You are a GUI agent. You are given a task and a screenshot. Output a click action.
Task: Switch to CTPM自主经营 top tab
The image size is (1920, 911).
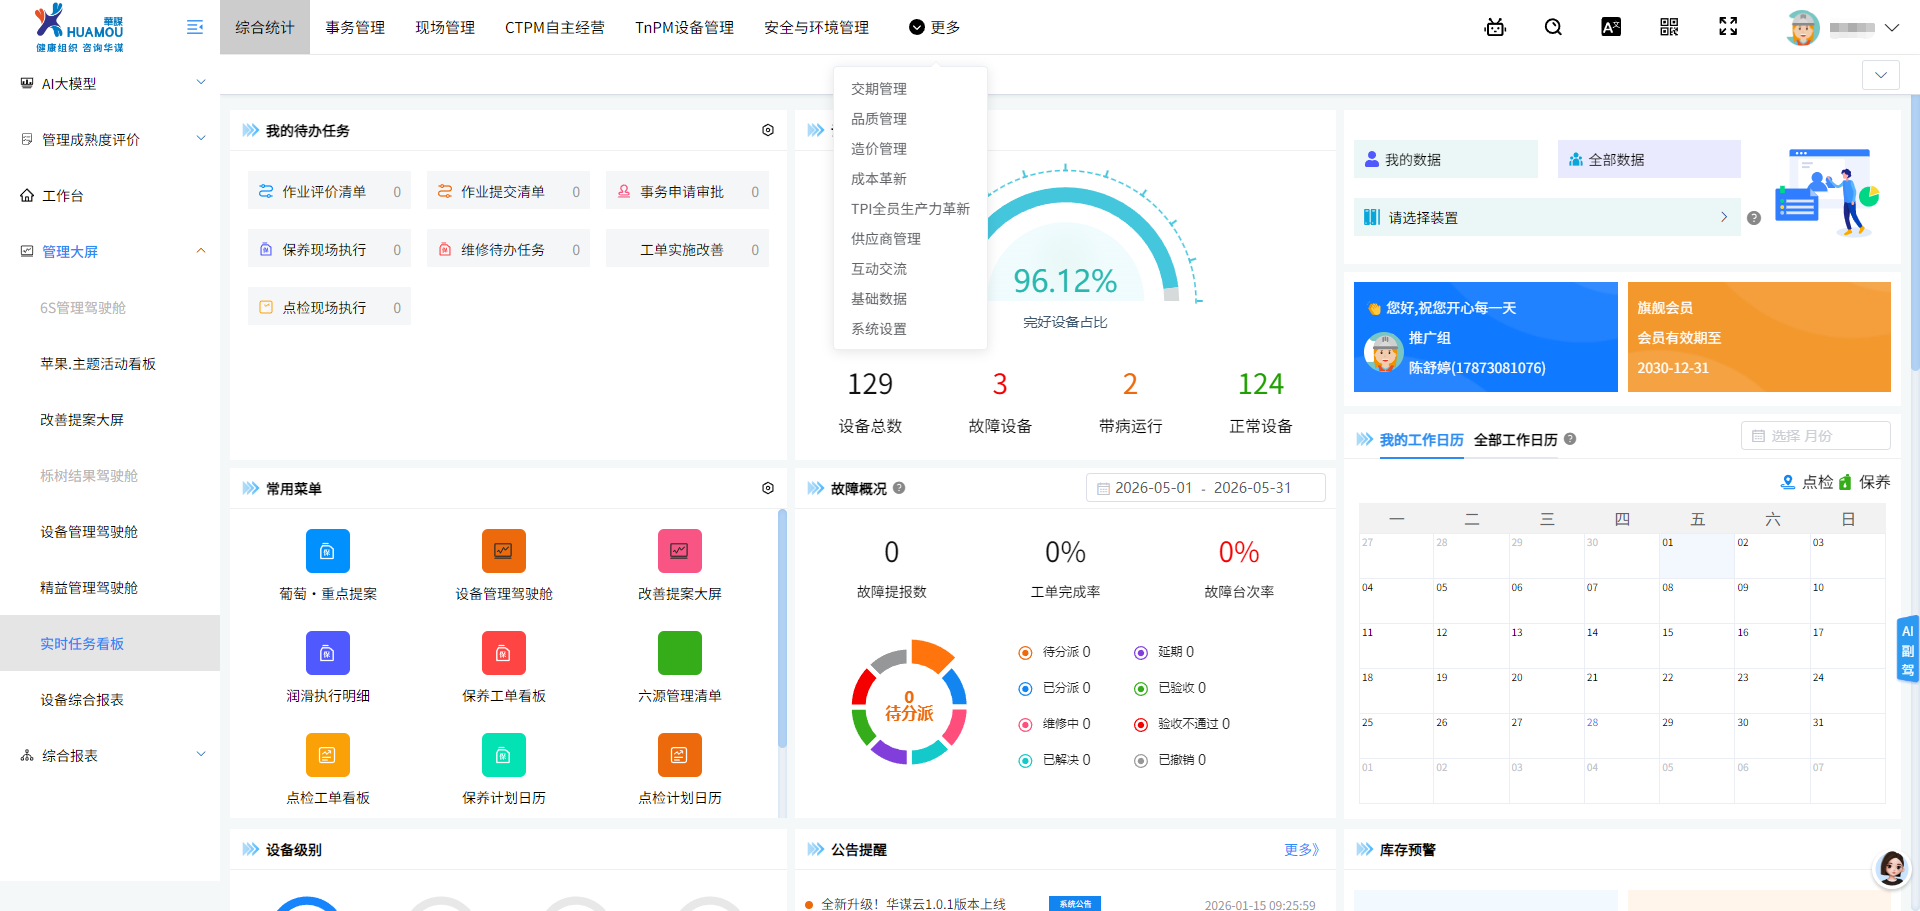[555, 27]
